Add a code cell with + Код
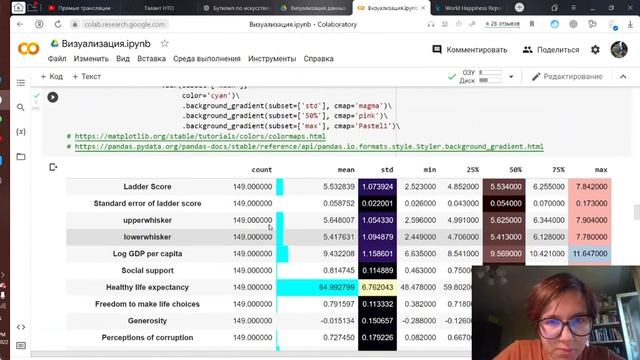640x360 pixels. tap(51, 76)
